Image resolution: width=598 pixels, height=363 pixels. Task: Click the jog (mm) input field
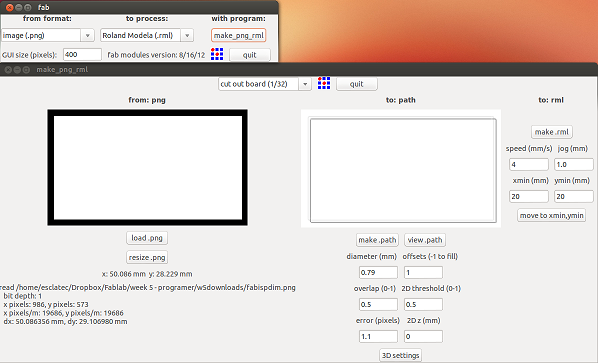574,164
